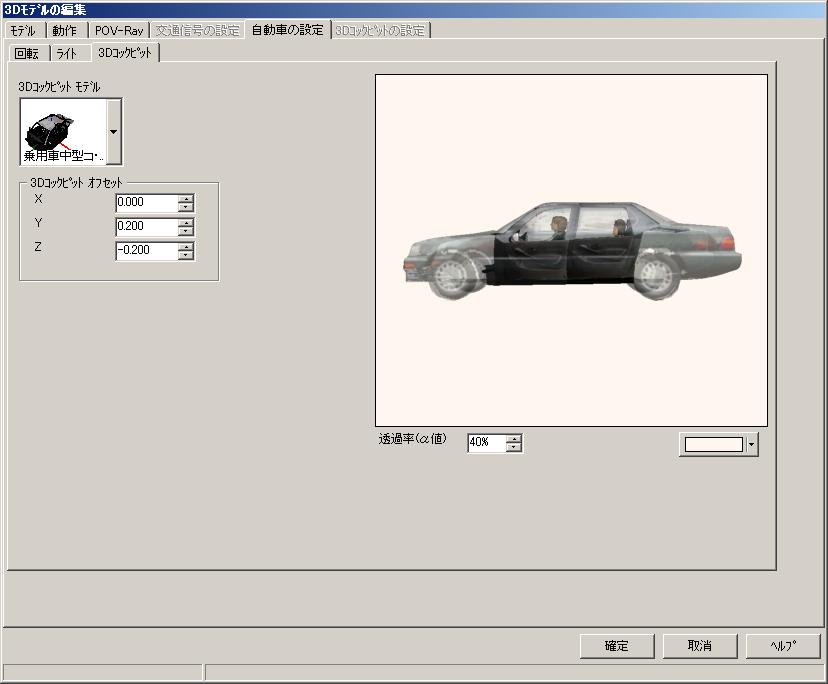Raise the 透過率 value with up arrow

point(514,439)
